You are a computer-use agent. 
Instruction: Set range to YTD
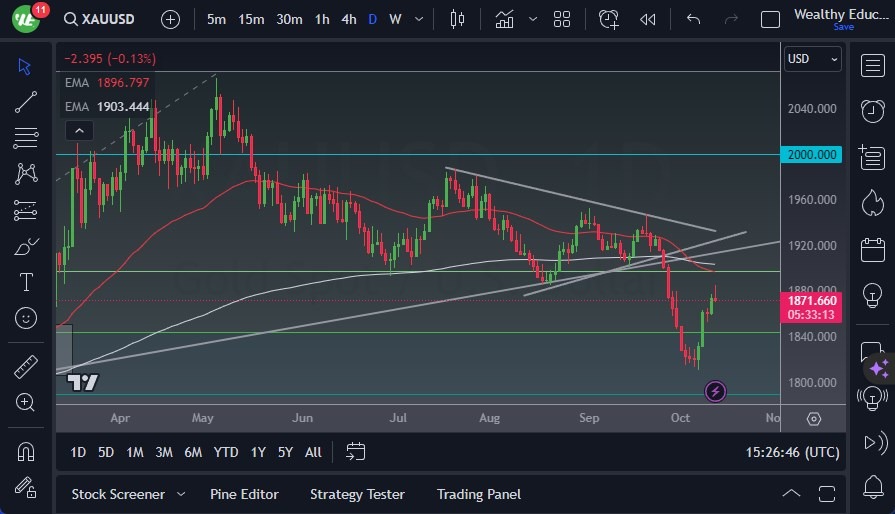click(226, 452)
